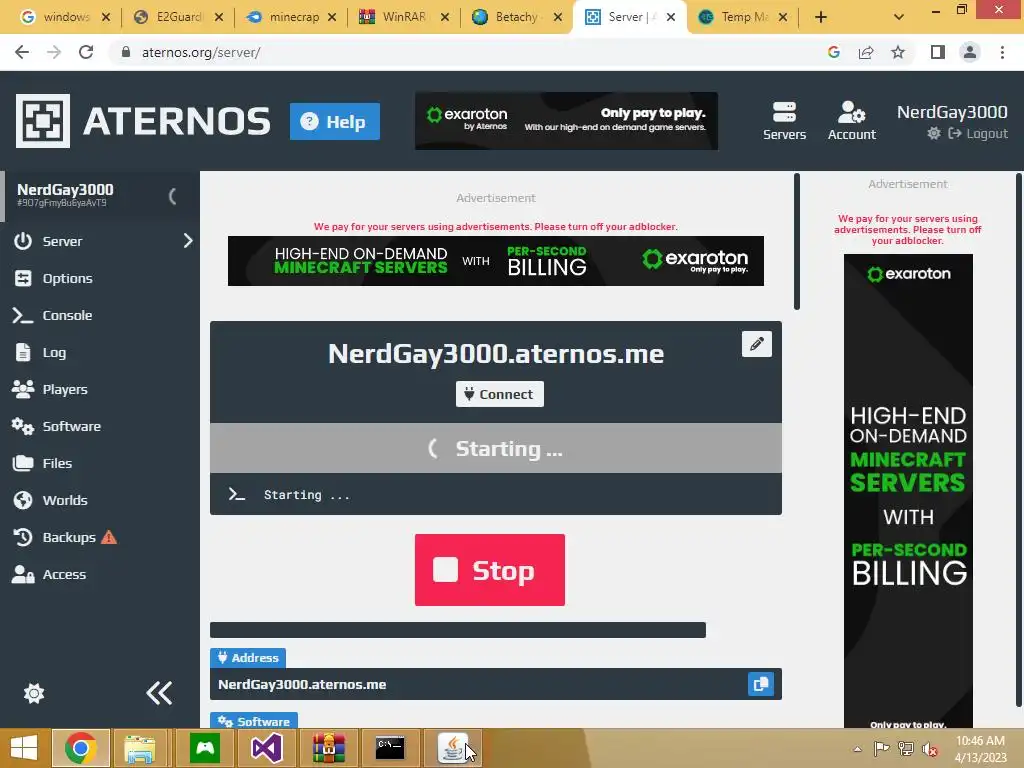This screenshot has width=1024, height=768.
Task: Click the exaroton vertical sidebar ad
Action: point(908,491)
